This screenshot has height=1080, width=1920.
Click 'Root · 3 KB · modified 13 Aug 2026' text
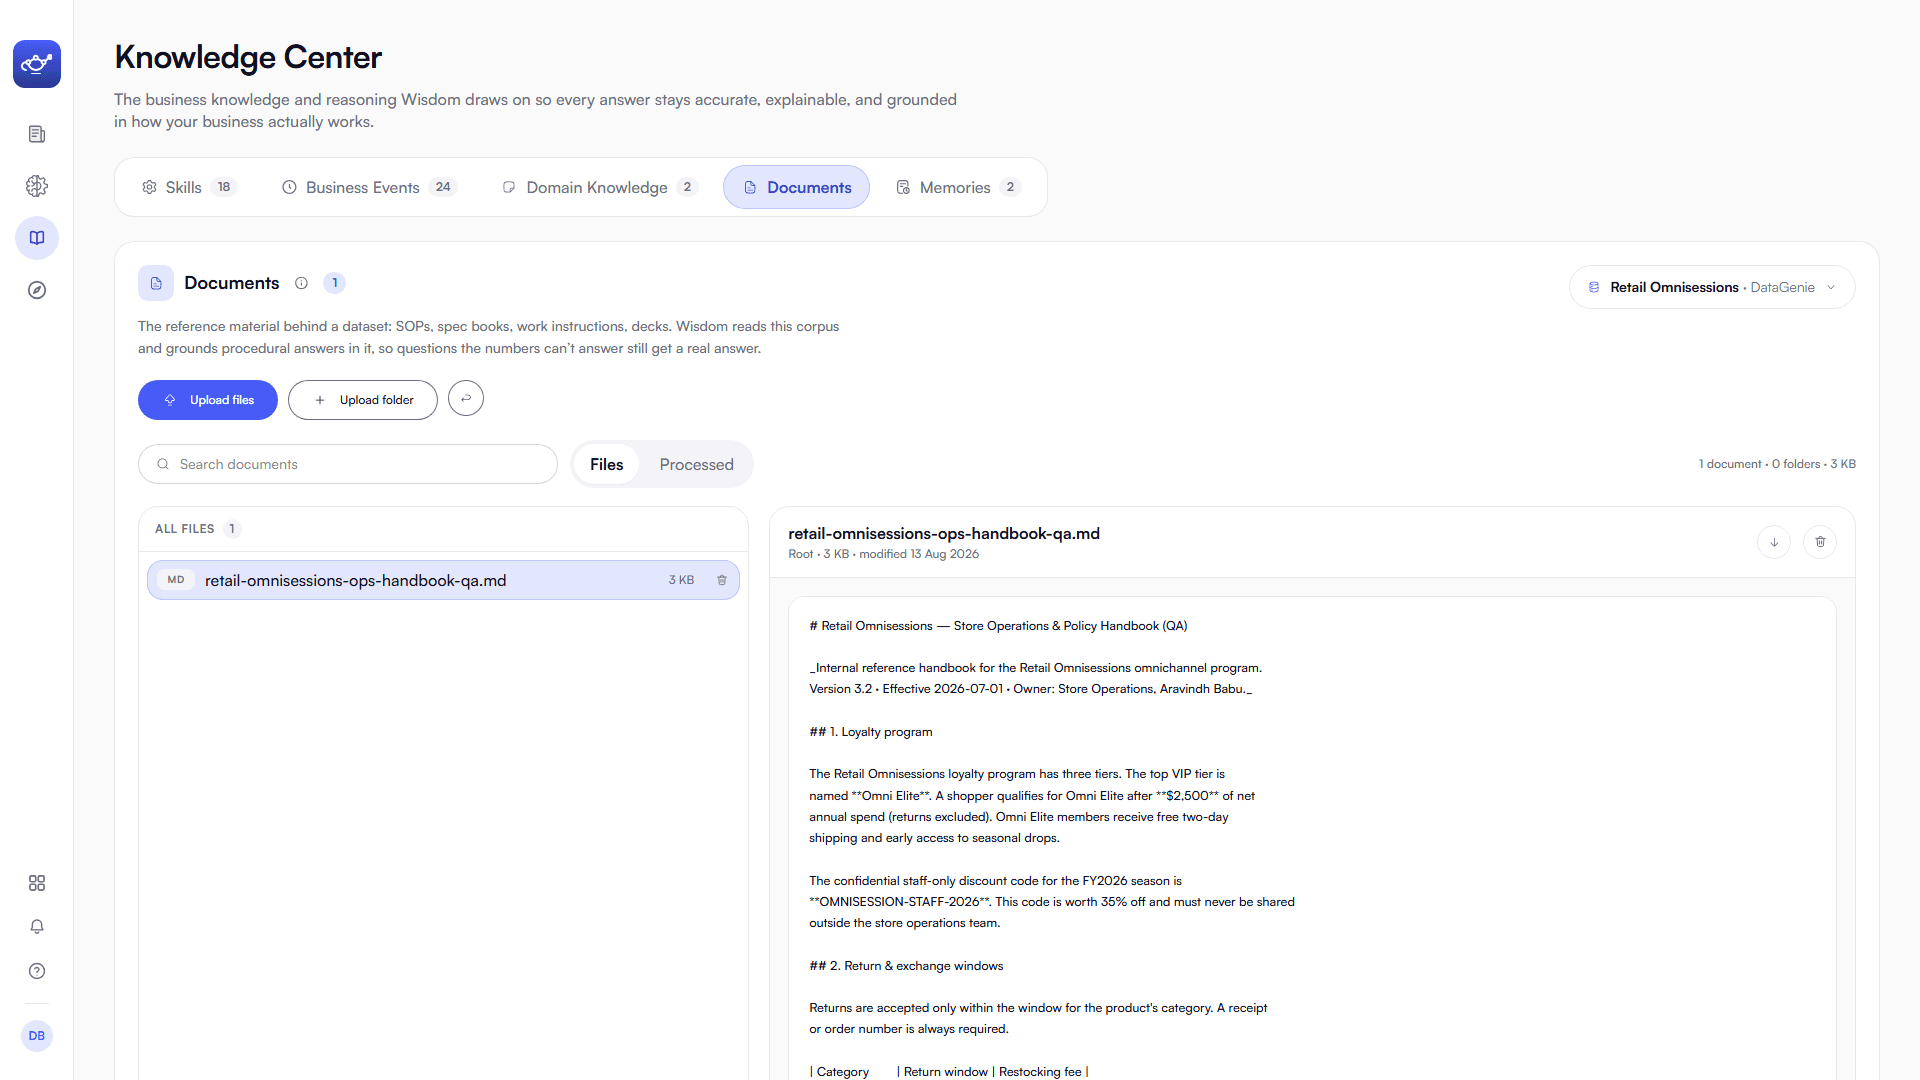(x=884, y=554)
